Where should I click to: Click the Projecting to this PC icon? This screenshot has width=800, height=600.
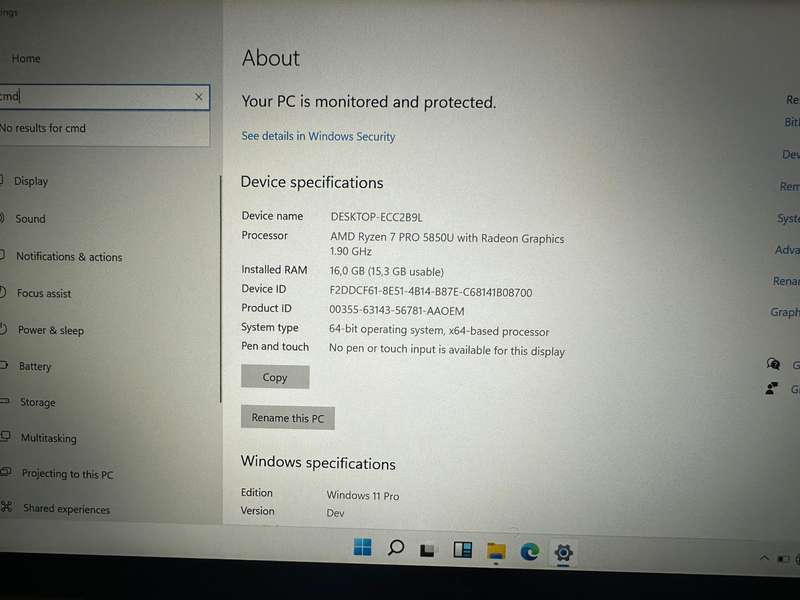coord(6,471)
